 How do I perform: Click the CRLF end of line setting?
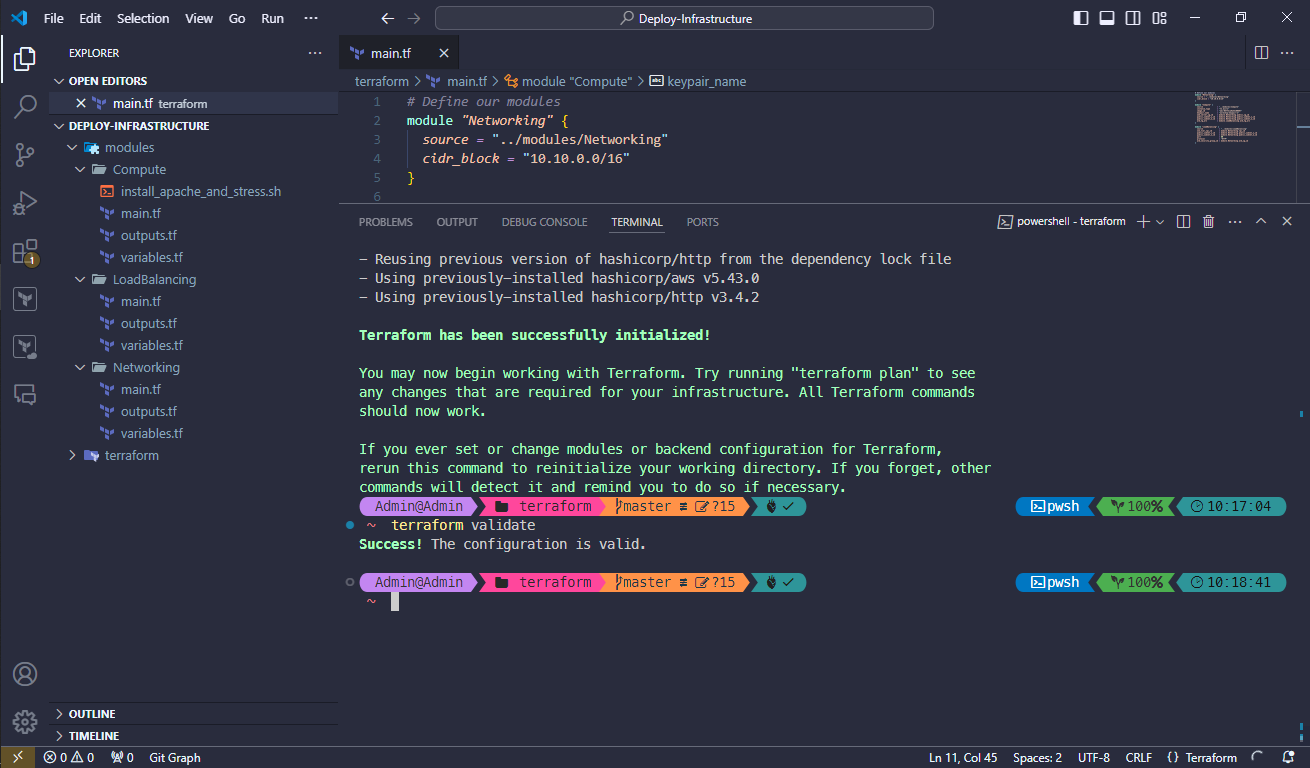(1138, 757)
